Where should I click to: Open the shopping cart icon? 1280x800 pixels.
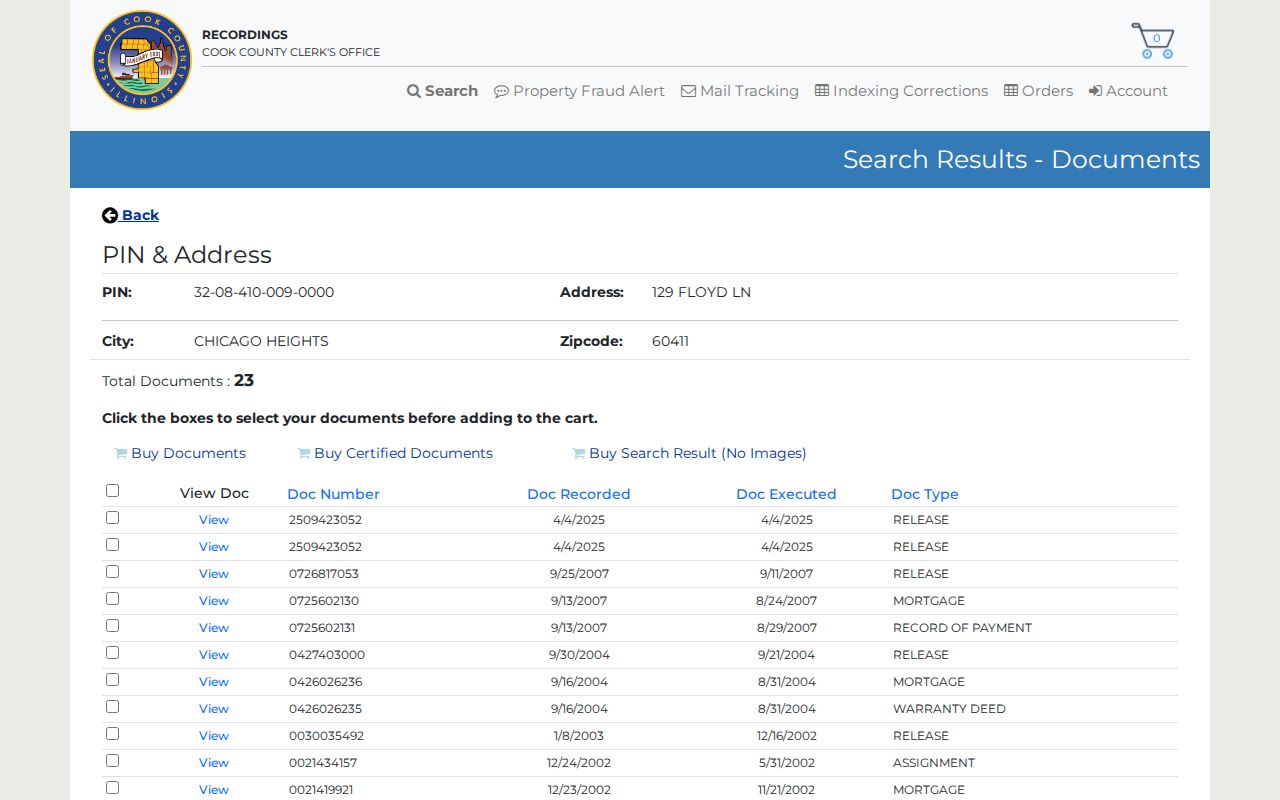point(1152,41)
